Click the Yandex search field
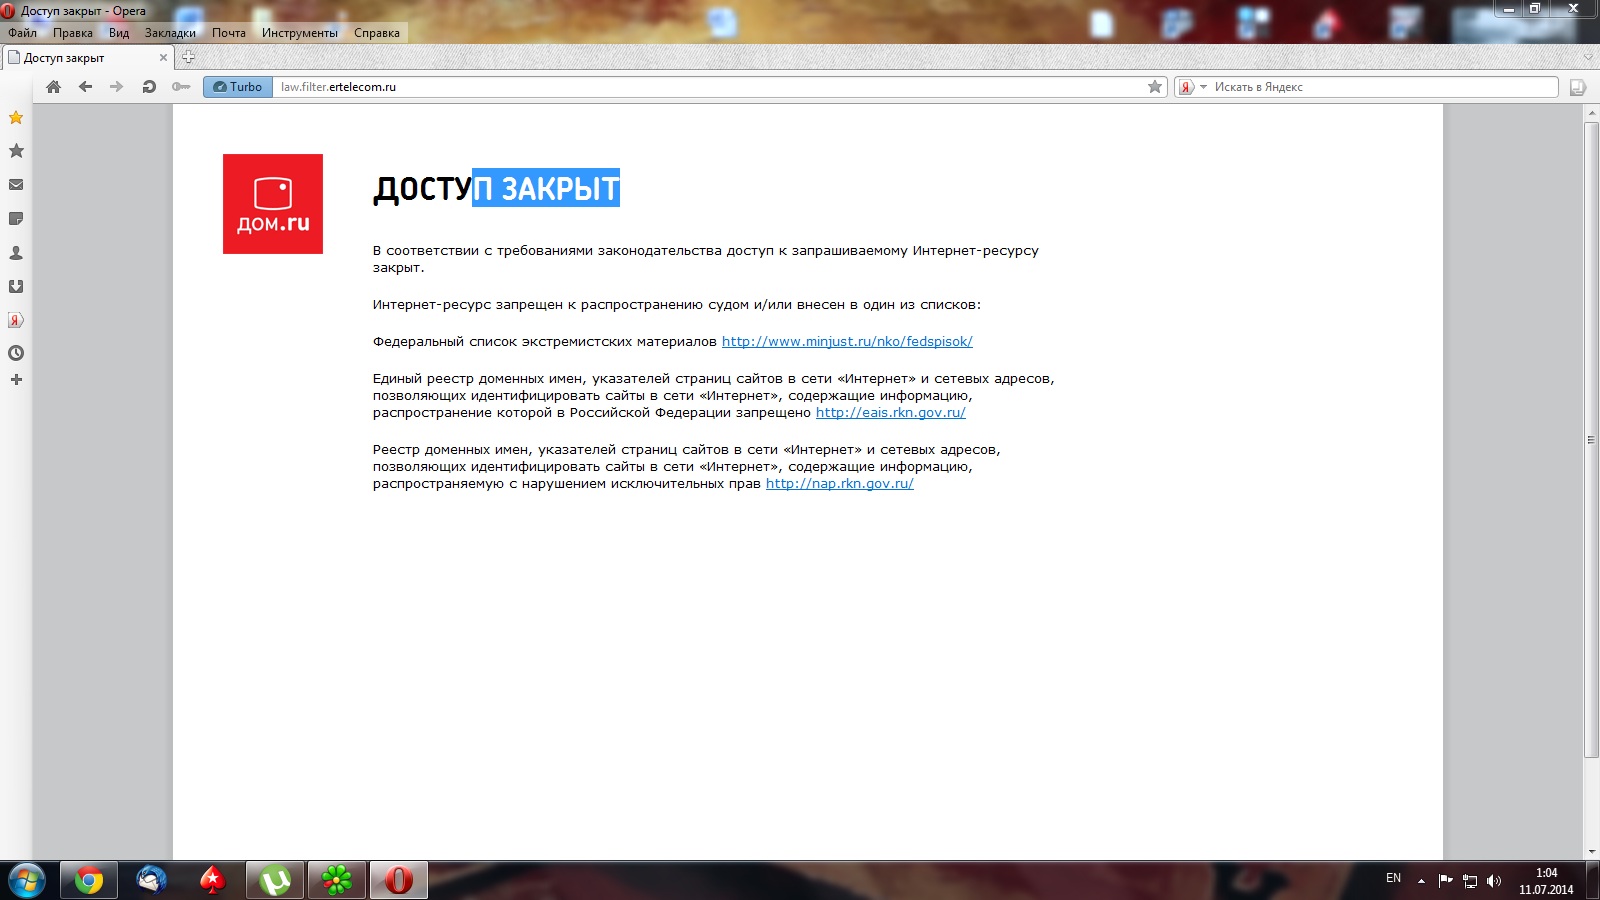1600x900 pixels. [1383, 87]
